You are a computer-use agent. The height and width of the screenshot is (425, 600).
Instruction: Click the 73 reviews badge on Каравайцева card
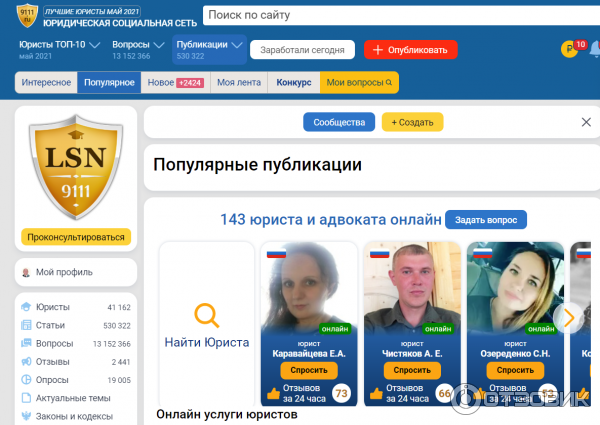tap(341, 393)
